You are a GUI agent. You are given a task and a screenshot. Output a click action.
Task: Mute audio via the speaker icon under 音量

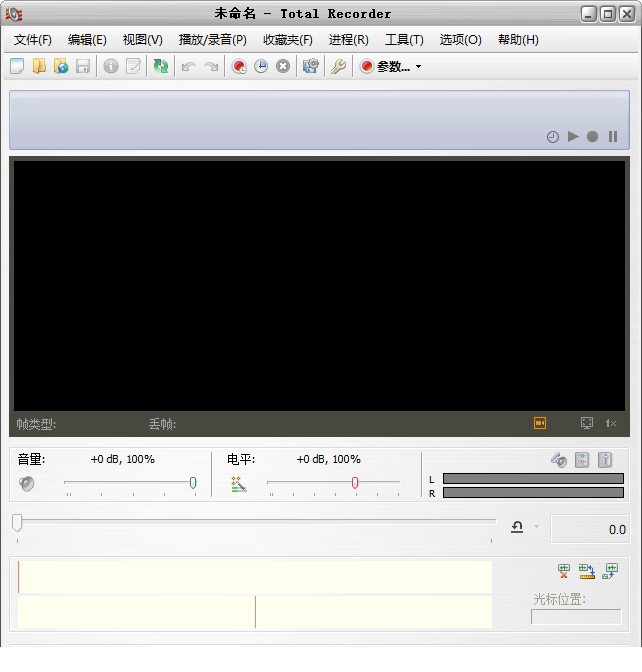coord(27,483)
